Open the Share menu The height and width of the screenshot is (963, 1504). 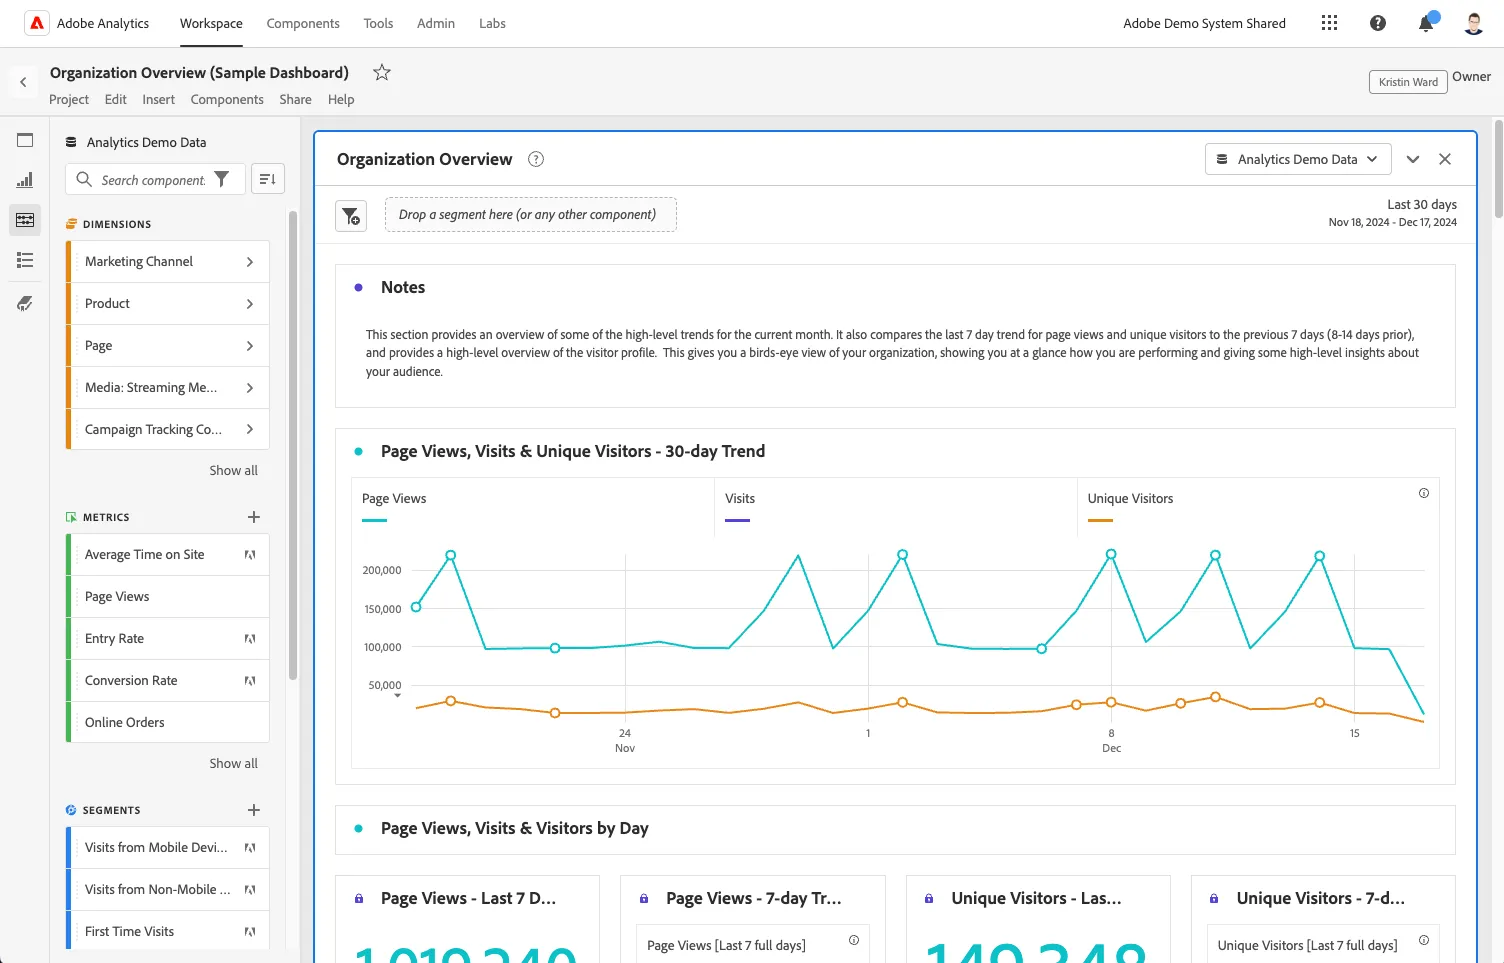295,99
